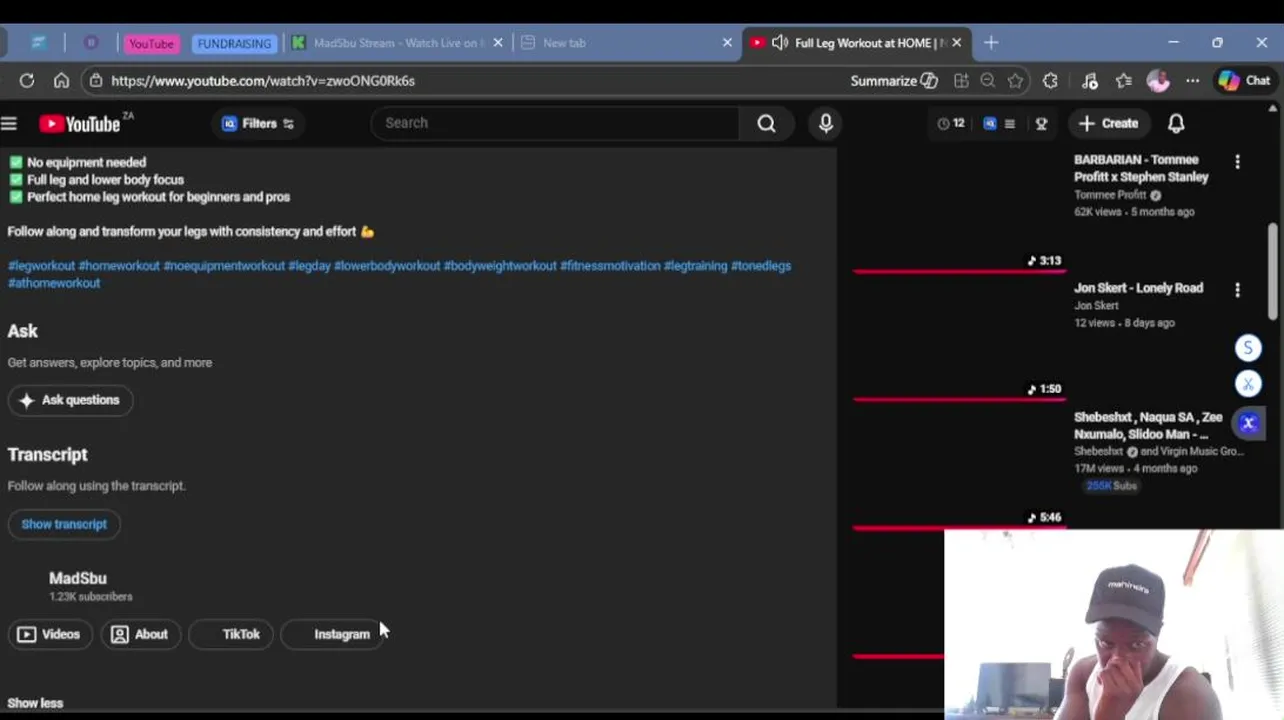The image size is (1284, 720).
Task: Focus the YouTube search field
Action: (x=555, y=123)
